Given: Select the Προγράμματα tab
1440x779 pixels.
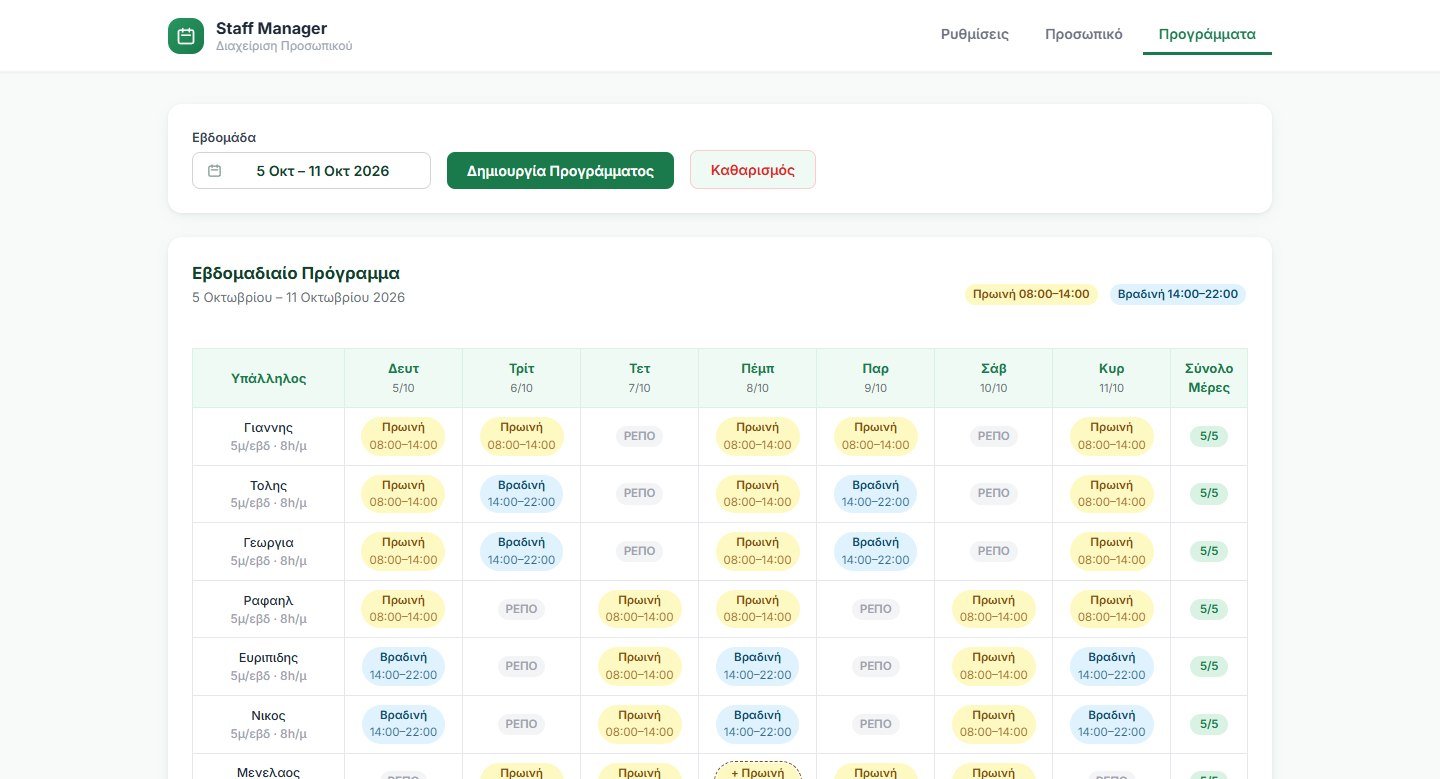Looking at the screenshot, I should 1207,34.
